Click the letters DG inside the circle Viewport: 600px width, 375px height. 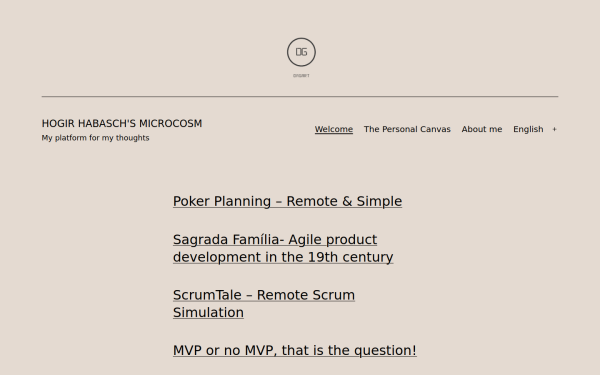[301, 52]
